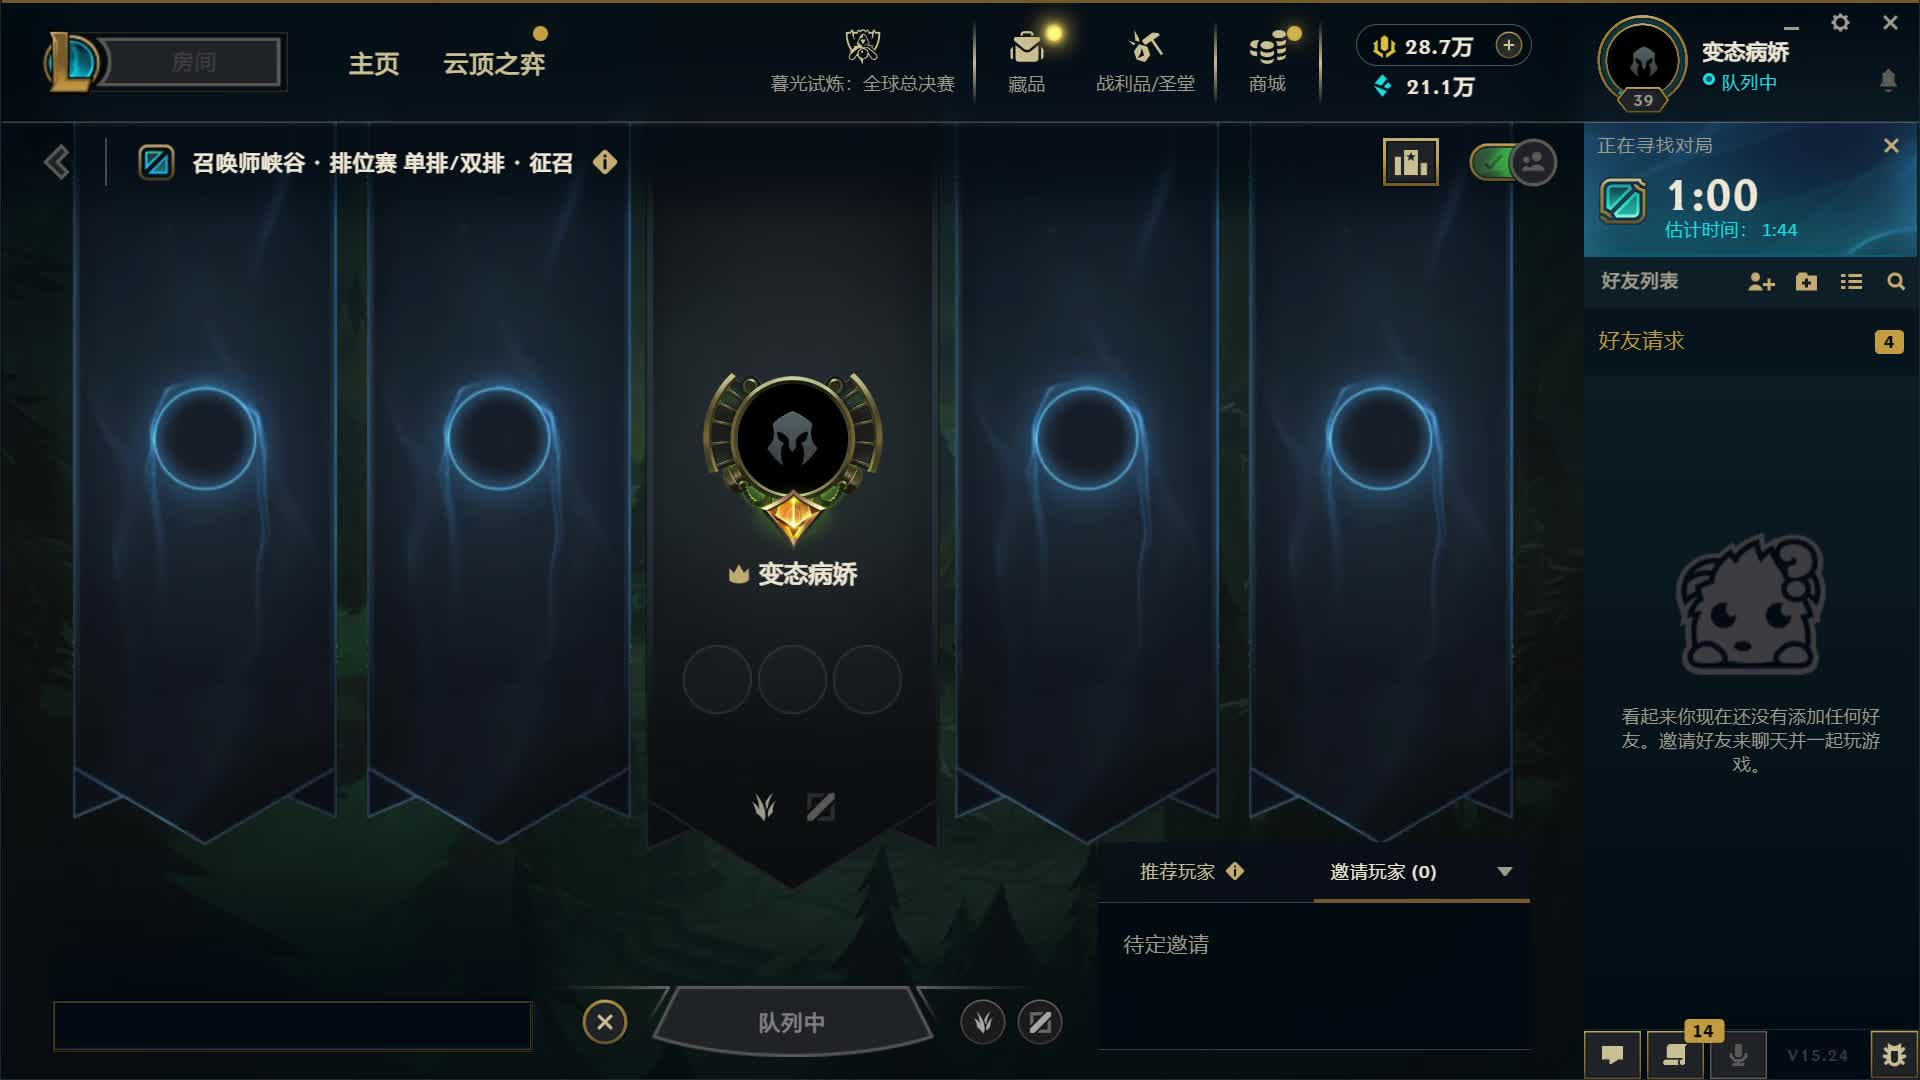Cancel the queue with the X button
The image size is (1920, 1080).
(x=605, y=1022)
